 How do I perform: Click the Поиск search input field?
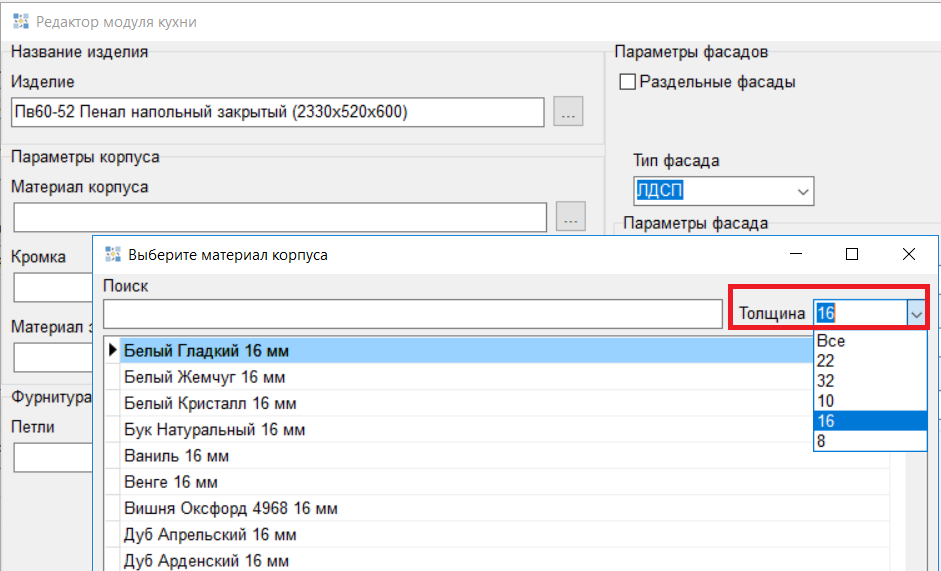(412, 314)
